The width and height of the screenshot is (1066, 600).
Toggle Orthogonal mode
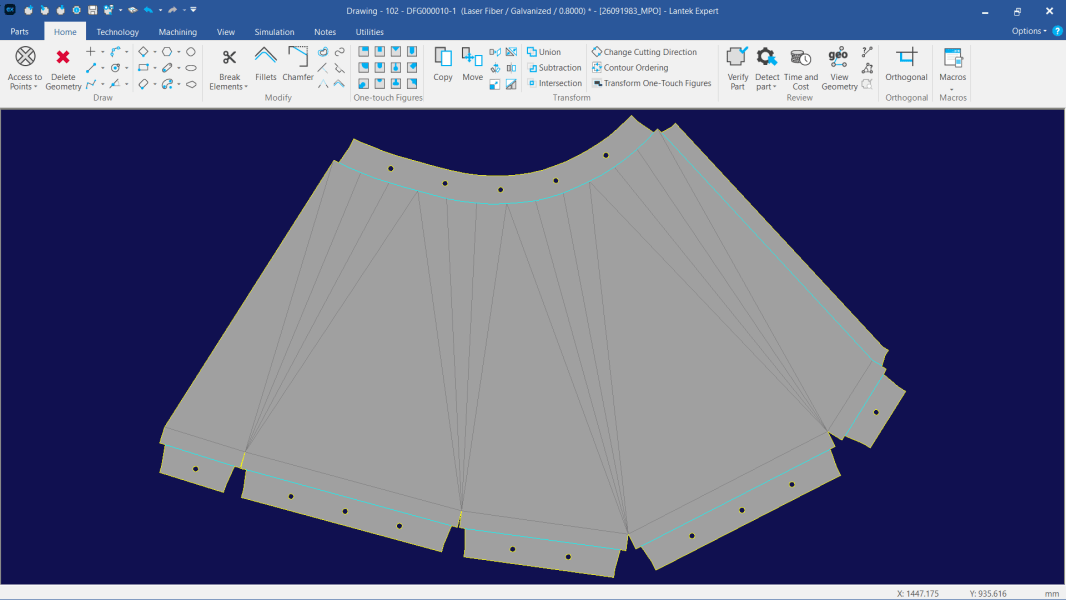906,57
